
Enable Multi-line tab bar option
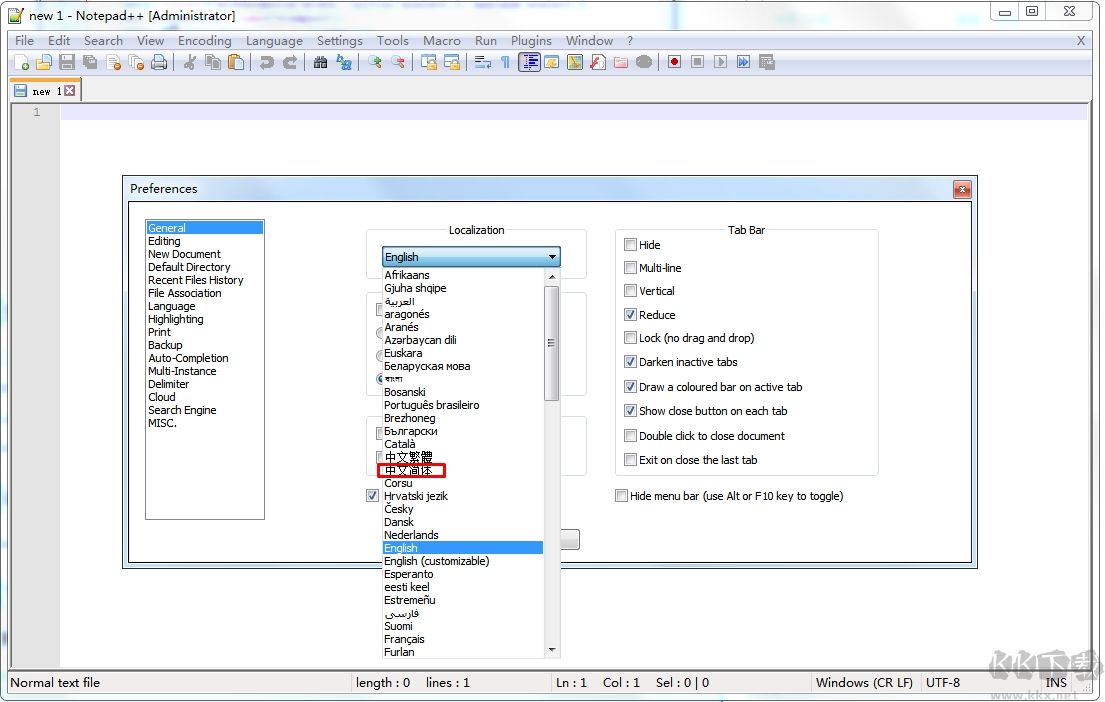pyautogui.click(x=630, y=268)
